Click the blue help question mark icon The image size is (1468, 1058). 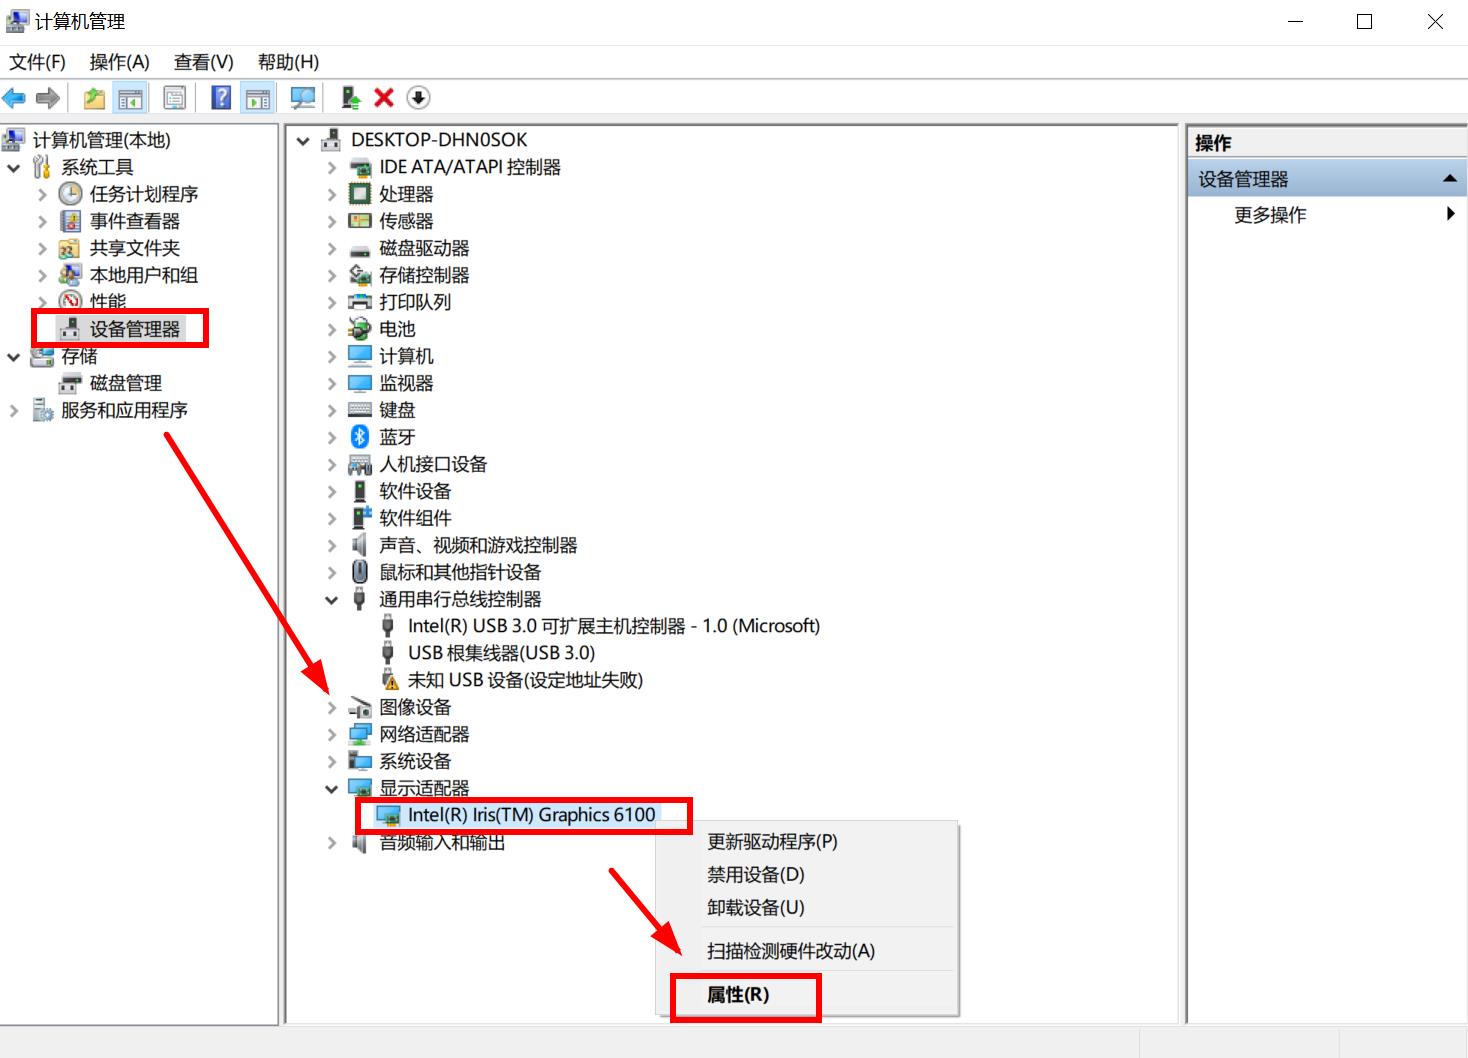[222, 98]
